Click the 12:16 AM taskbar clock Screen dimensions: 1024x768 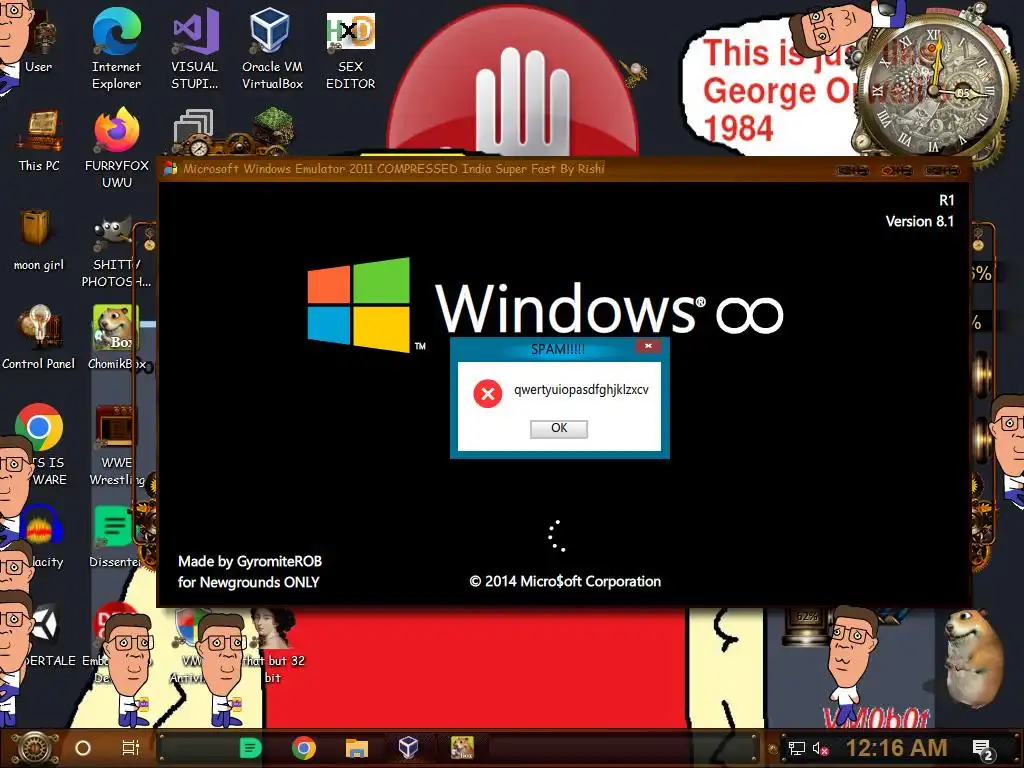pos(896,748)
